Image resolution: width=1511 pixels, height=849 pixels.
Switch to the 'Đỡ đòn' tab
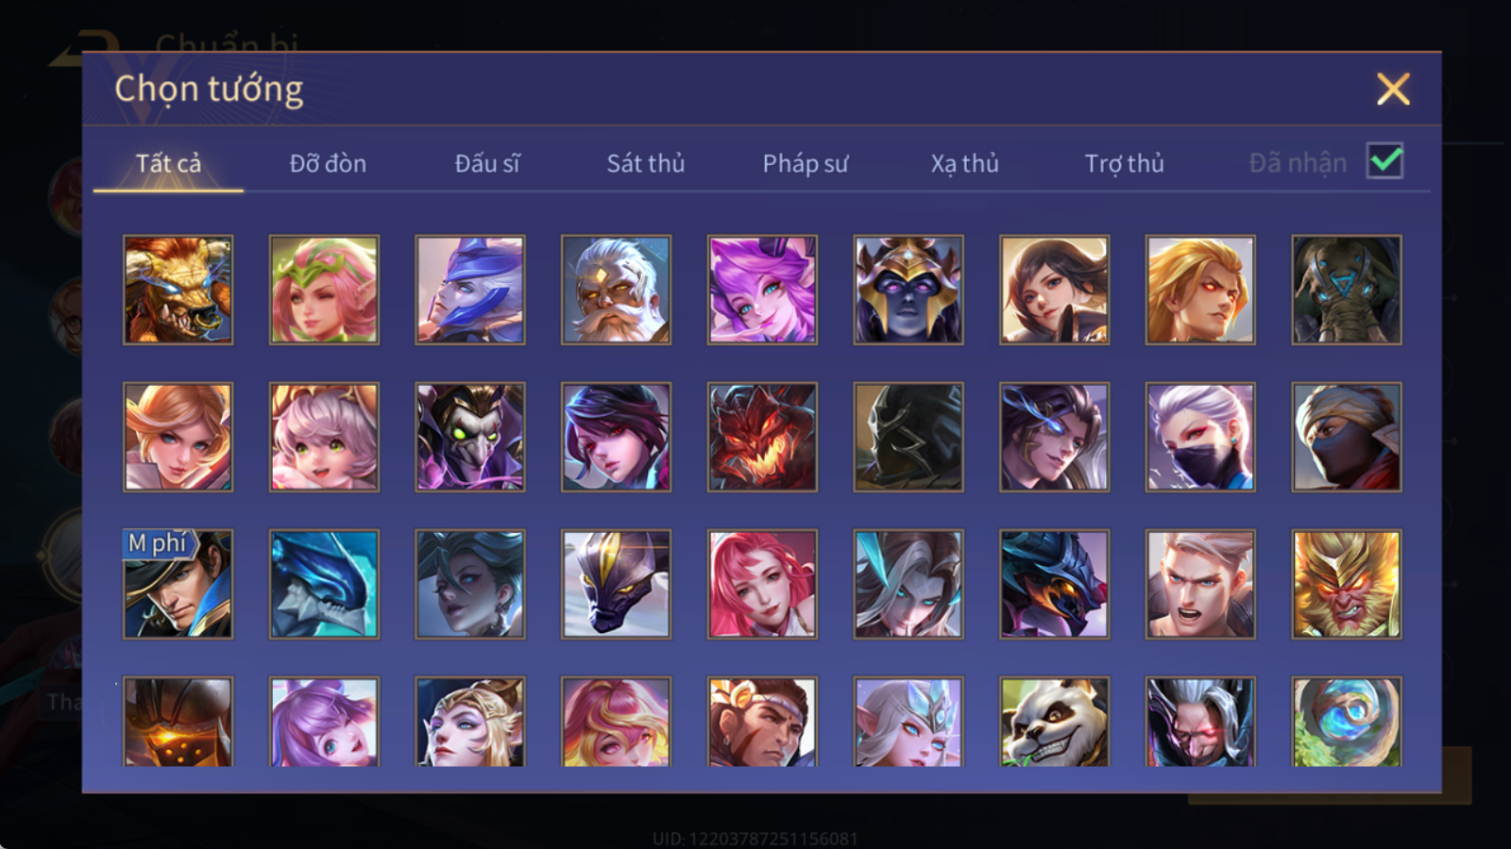[328, 163]
